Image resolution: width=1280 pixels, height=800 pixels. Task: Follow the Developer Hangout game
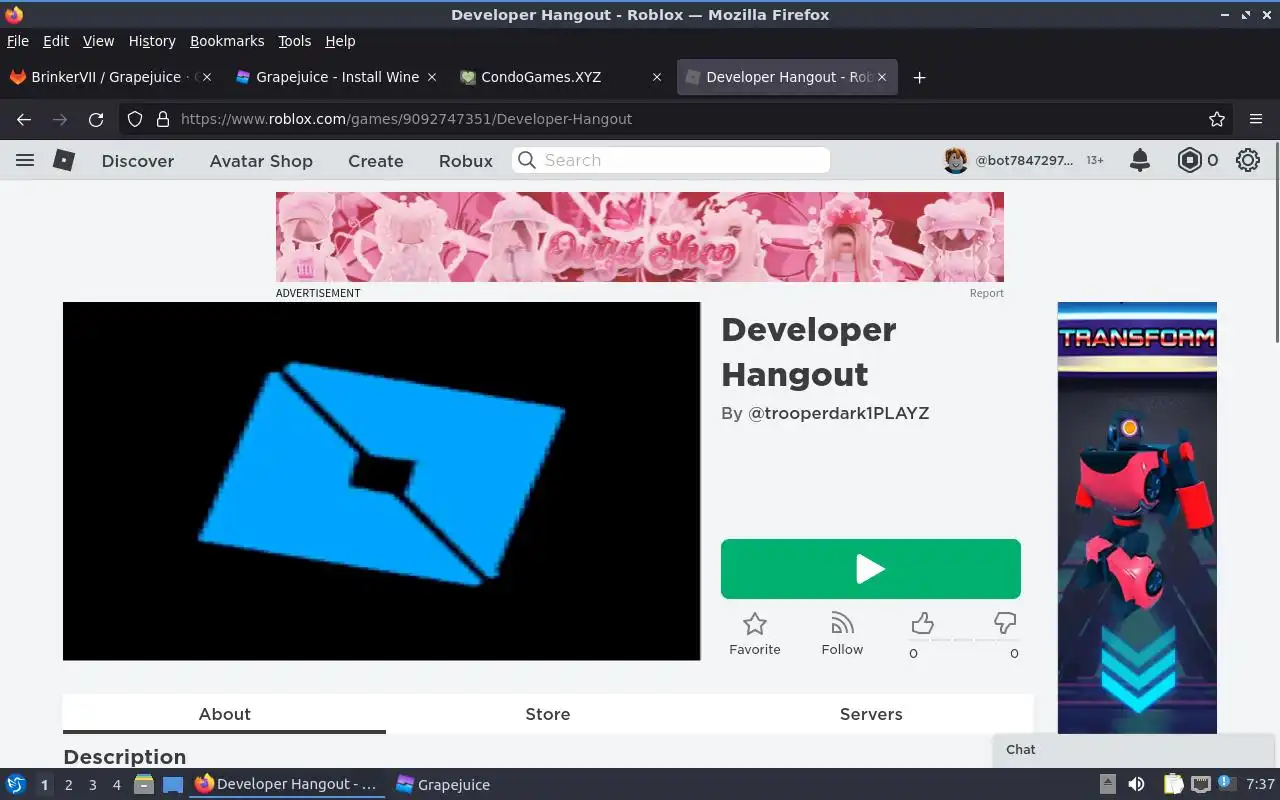point(842,634)
